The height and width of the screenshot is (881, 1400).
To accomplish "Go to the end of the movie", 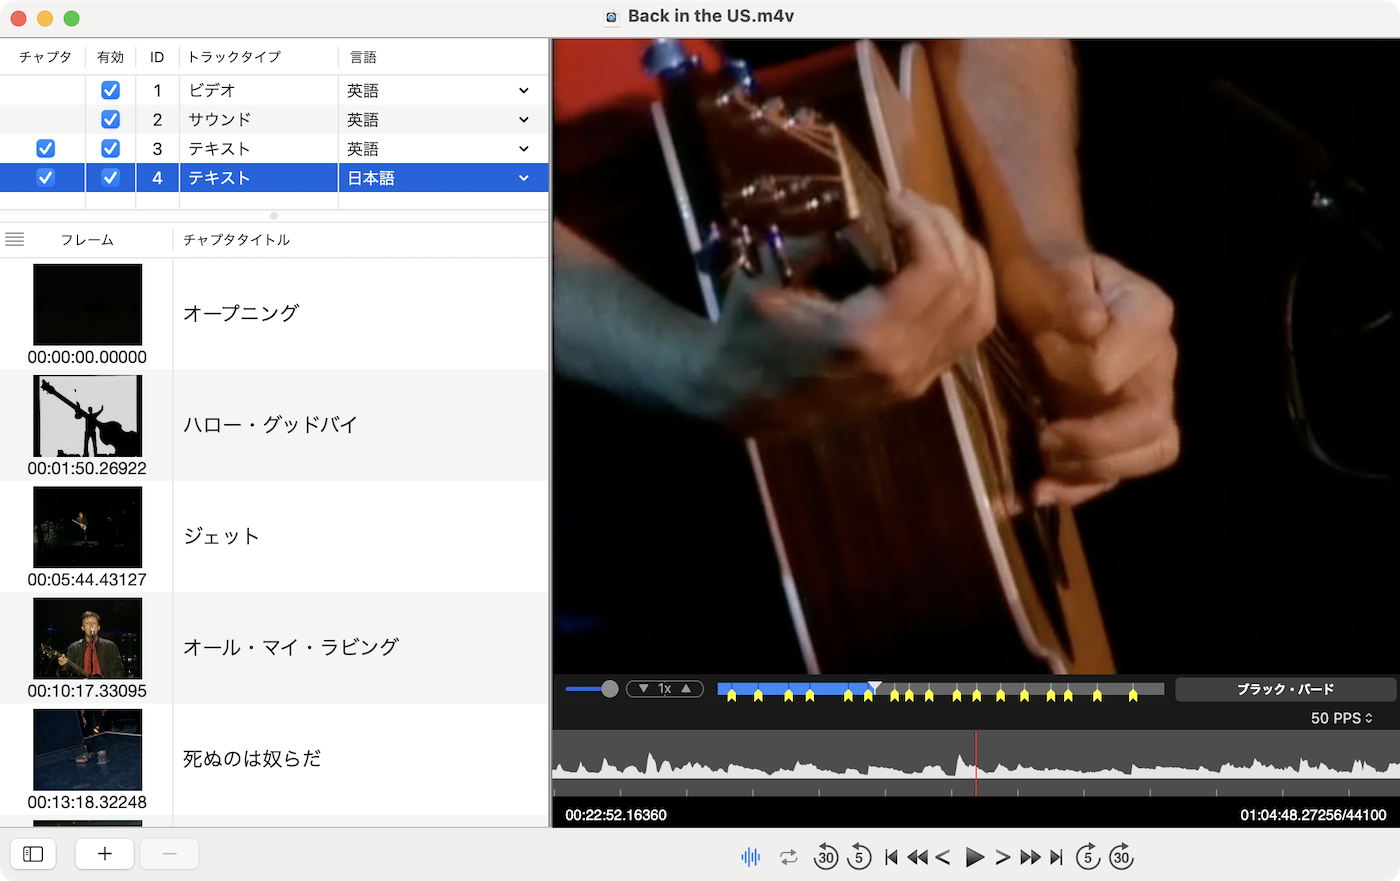I will click(x=1056, y=857).
